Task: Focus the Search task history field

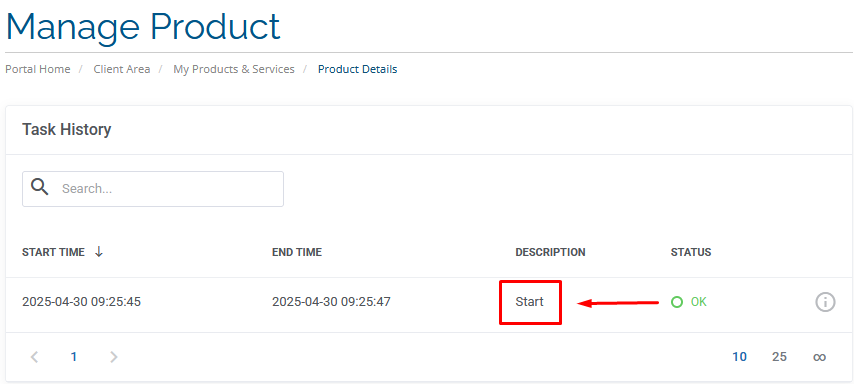Action: (153, 189)
